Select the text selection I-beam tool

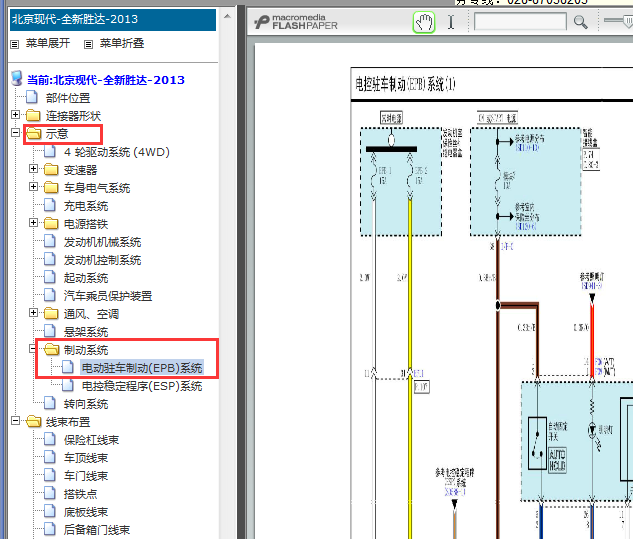coord(451,22)
